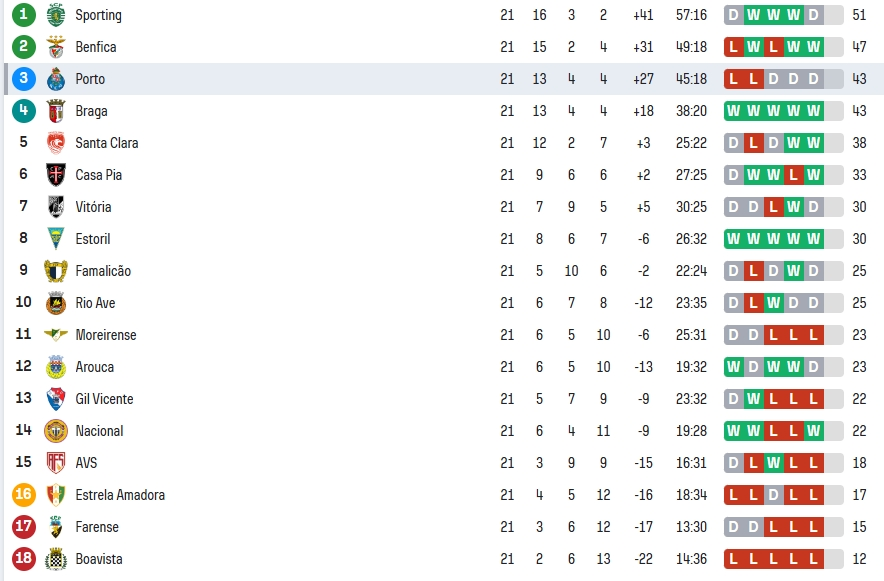Open the Benfica eagle crest icon
This screenshot has width=884, height=581.
click(55, 47)
